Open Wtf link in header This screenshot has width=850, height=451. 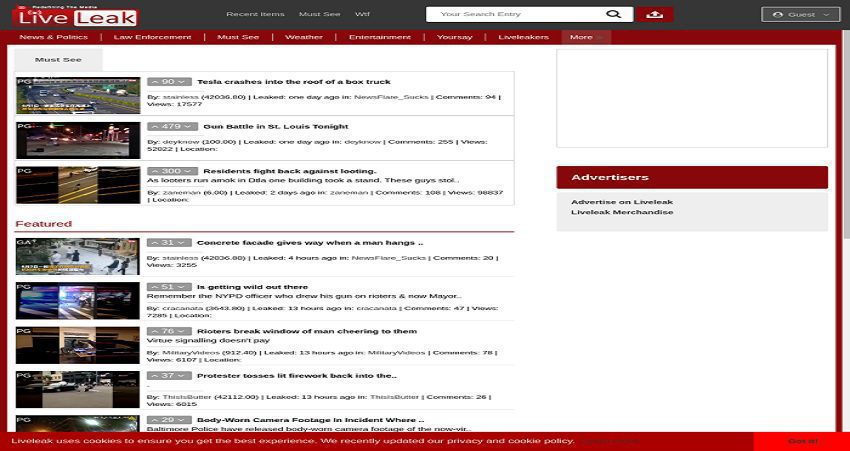point(362,14)
